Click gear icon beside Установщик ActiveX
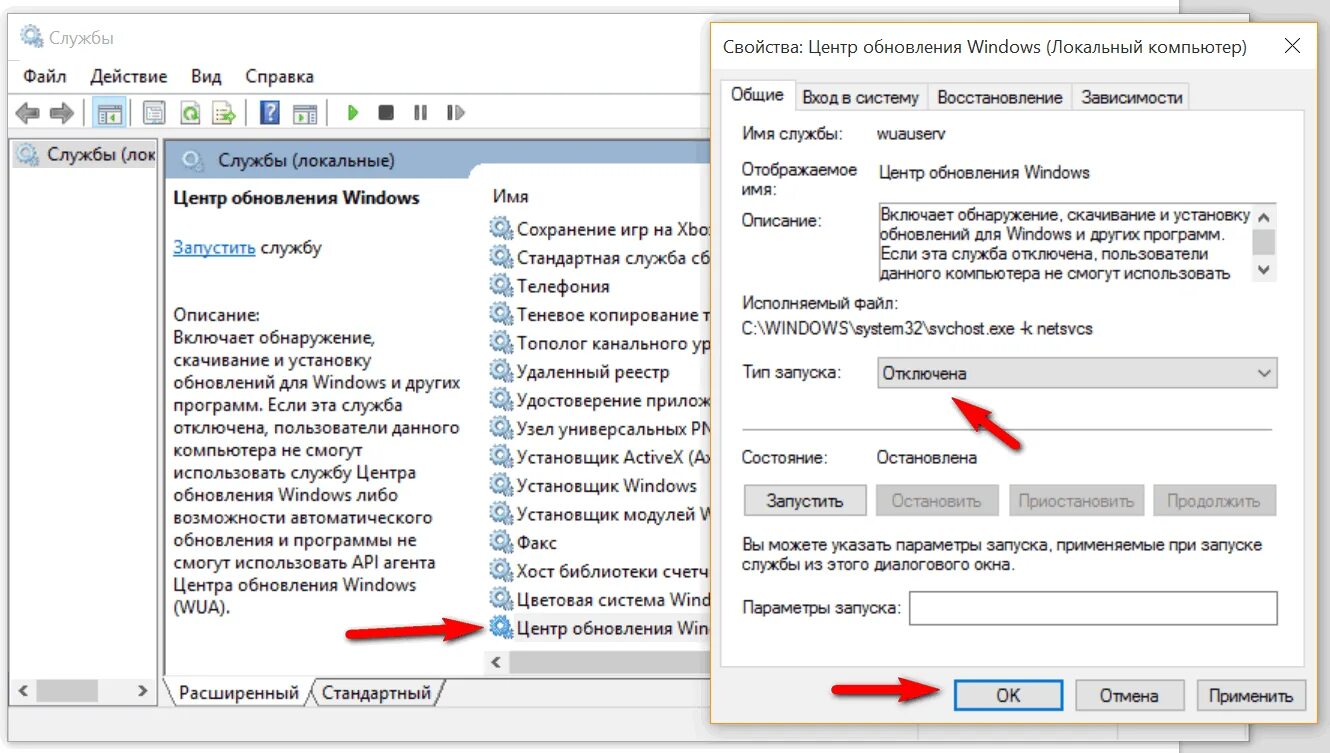 pos(500,458)
